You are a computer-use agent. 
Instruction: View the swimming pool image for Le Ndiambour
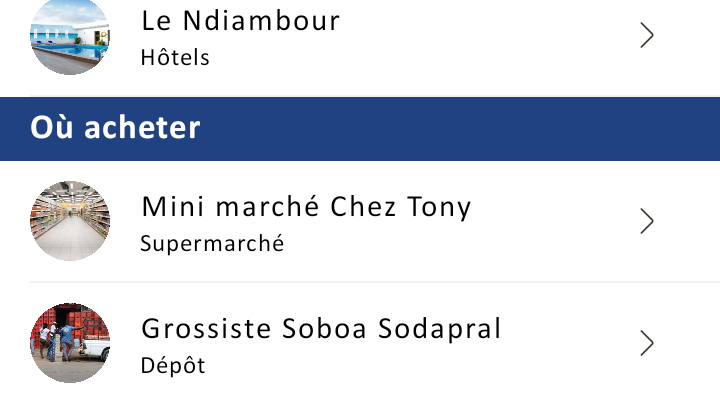click(x=70, y=36)
